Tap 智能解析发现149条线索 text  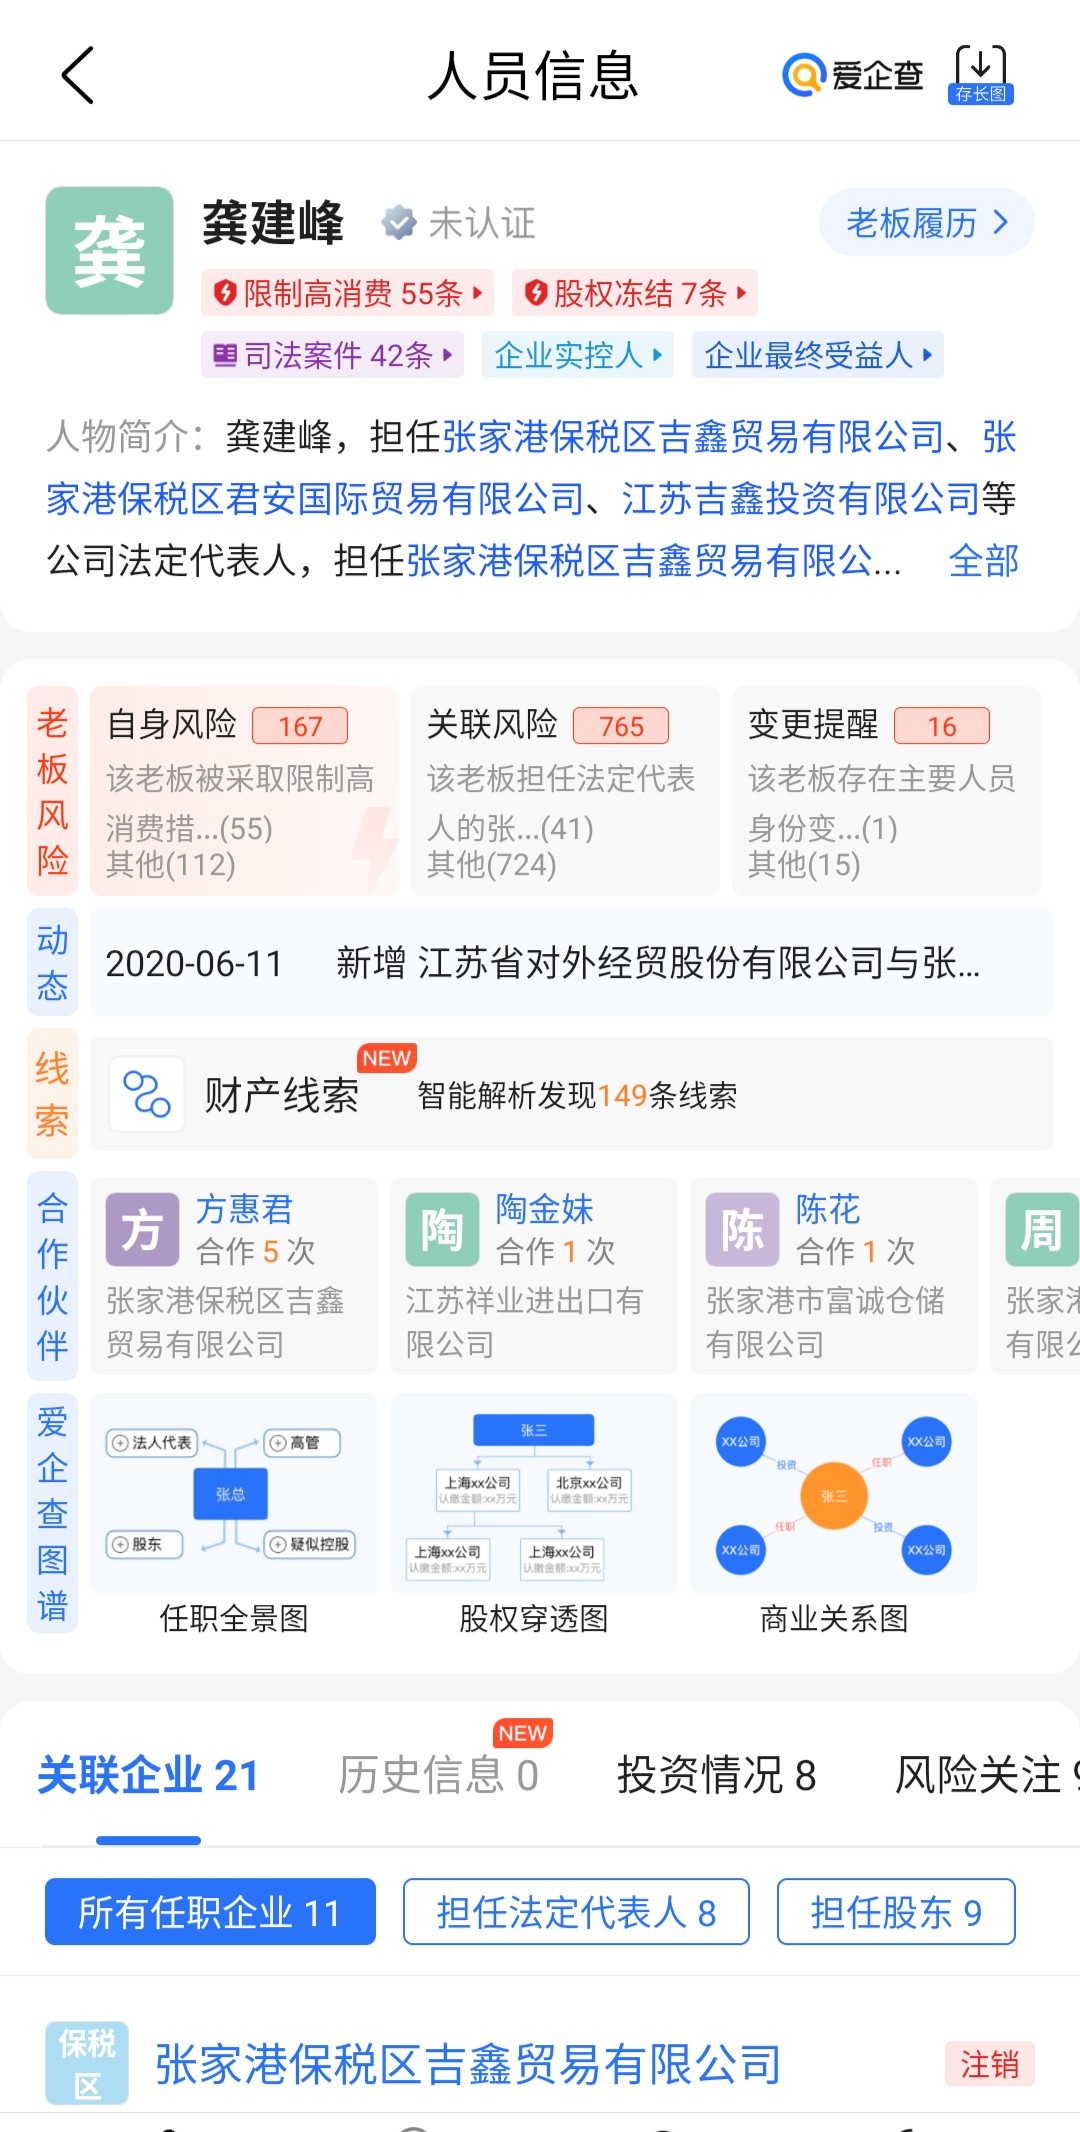[577, 1096]
